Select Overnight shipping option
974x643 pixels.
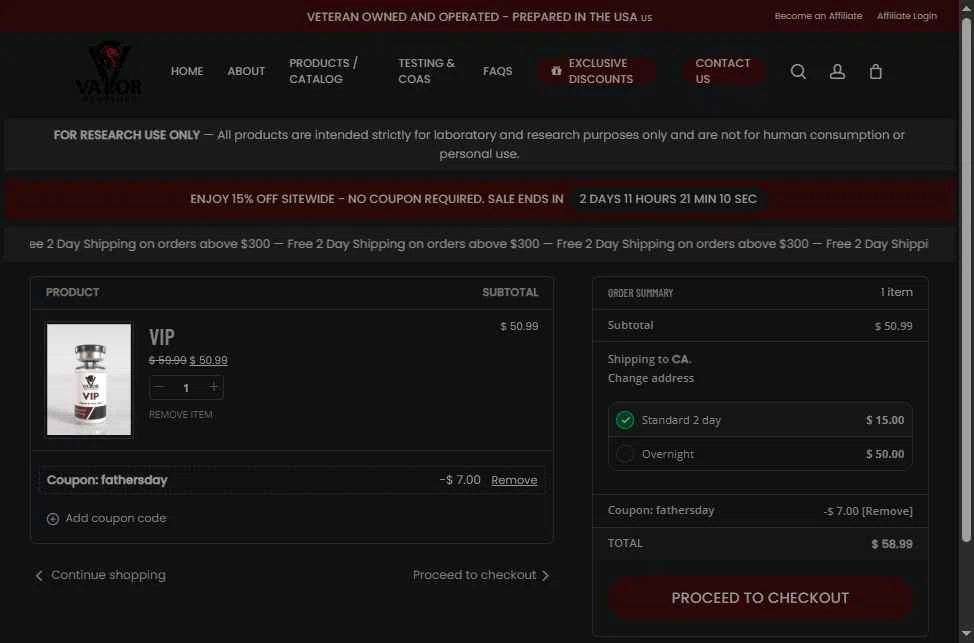click(625, 454)
